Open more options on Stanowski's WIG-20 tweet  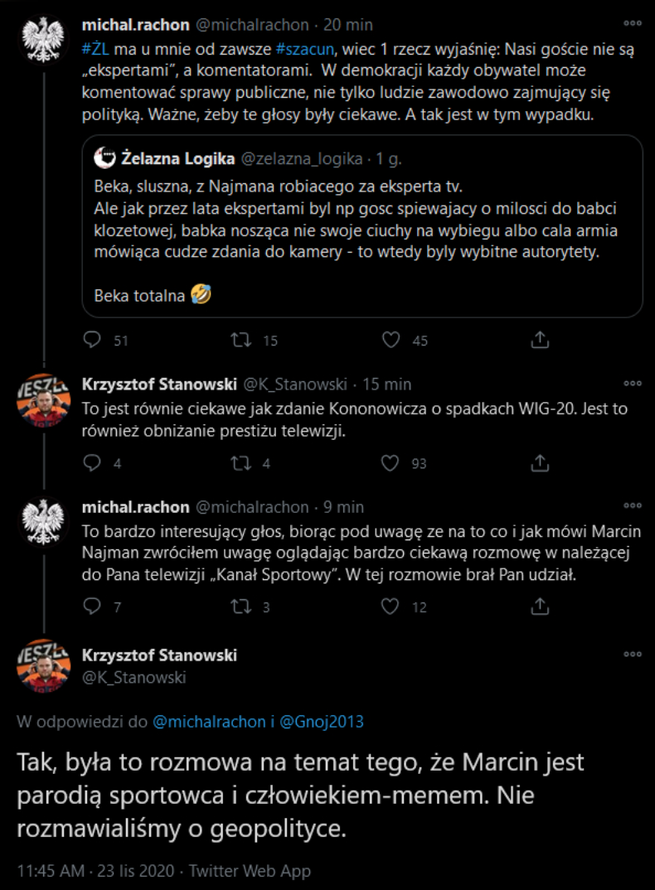[x=632, y=383]
